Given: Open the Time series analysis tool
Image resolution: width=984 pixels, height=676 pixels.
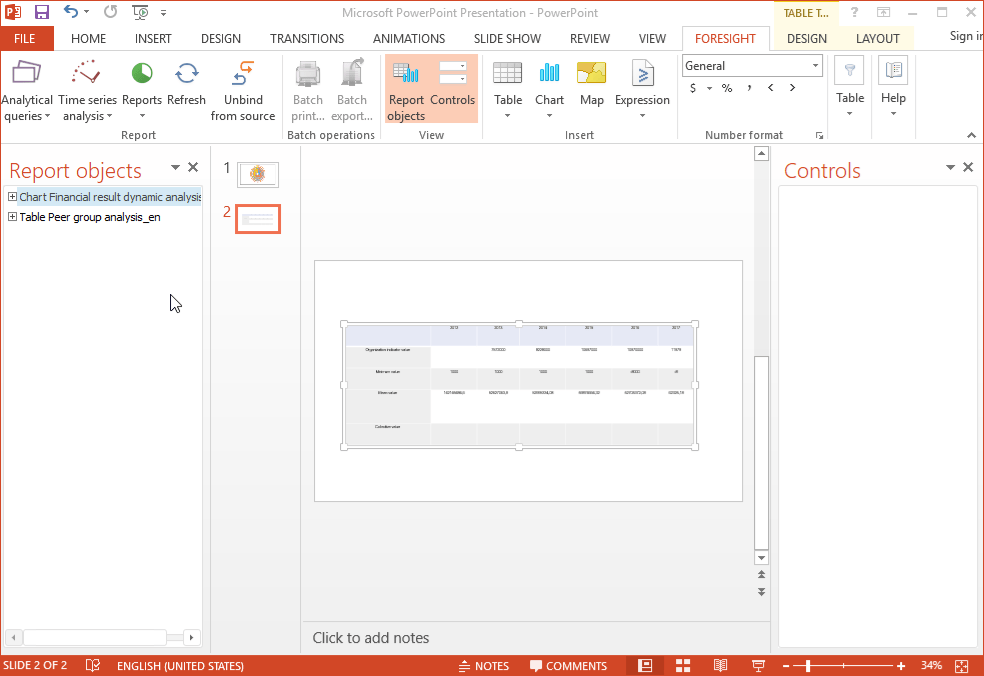Looking at the screenshot, I should tap(87, 89).
